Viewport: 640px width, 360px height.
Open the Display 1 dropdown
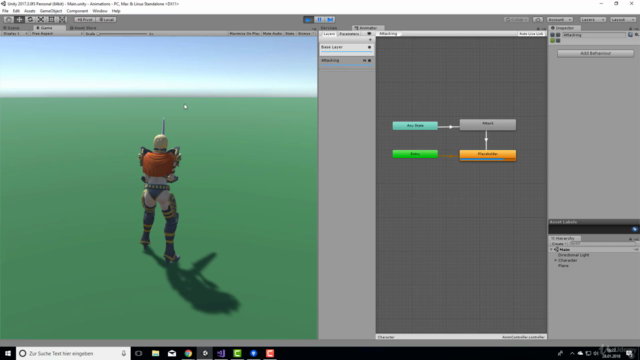coord(15,33)
